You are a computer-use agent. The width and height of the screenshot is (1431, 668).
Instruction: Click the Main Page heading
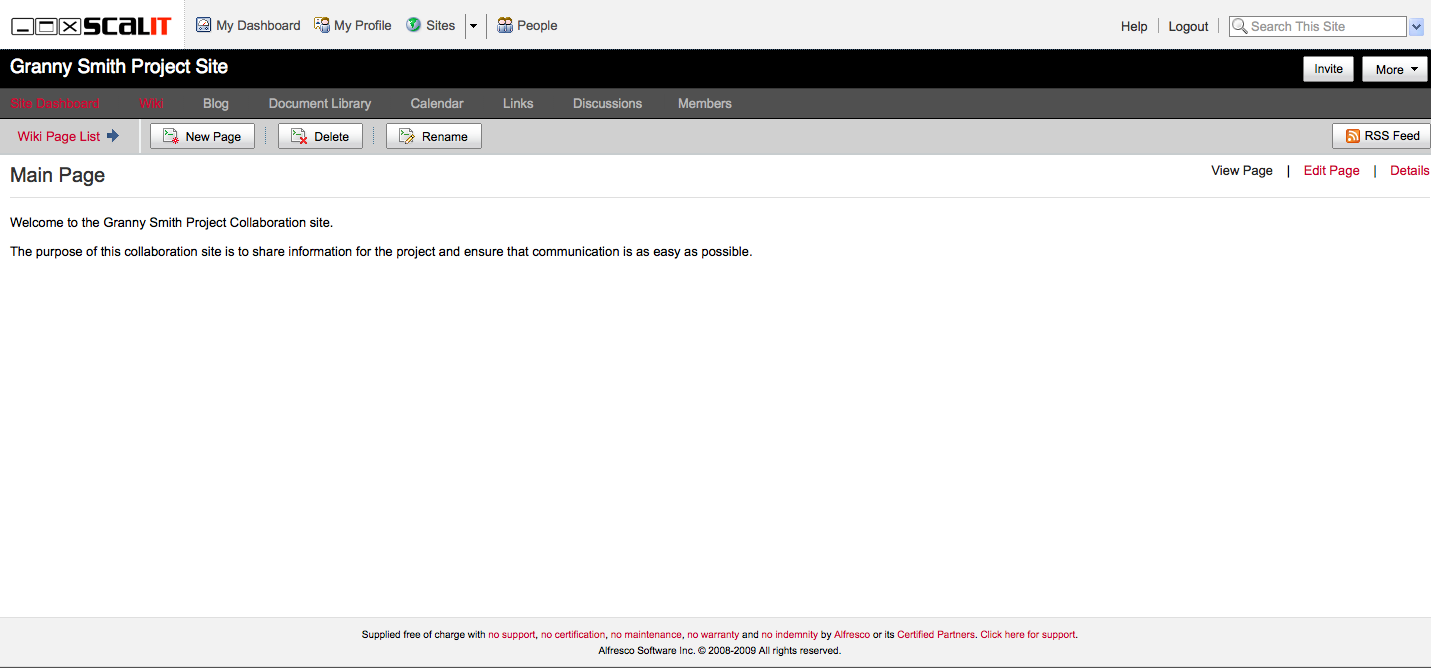click(x=57, y=175)
